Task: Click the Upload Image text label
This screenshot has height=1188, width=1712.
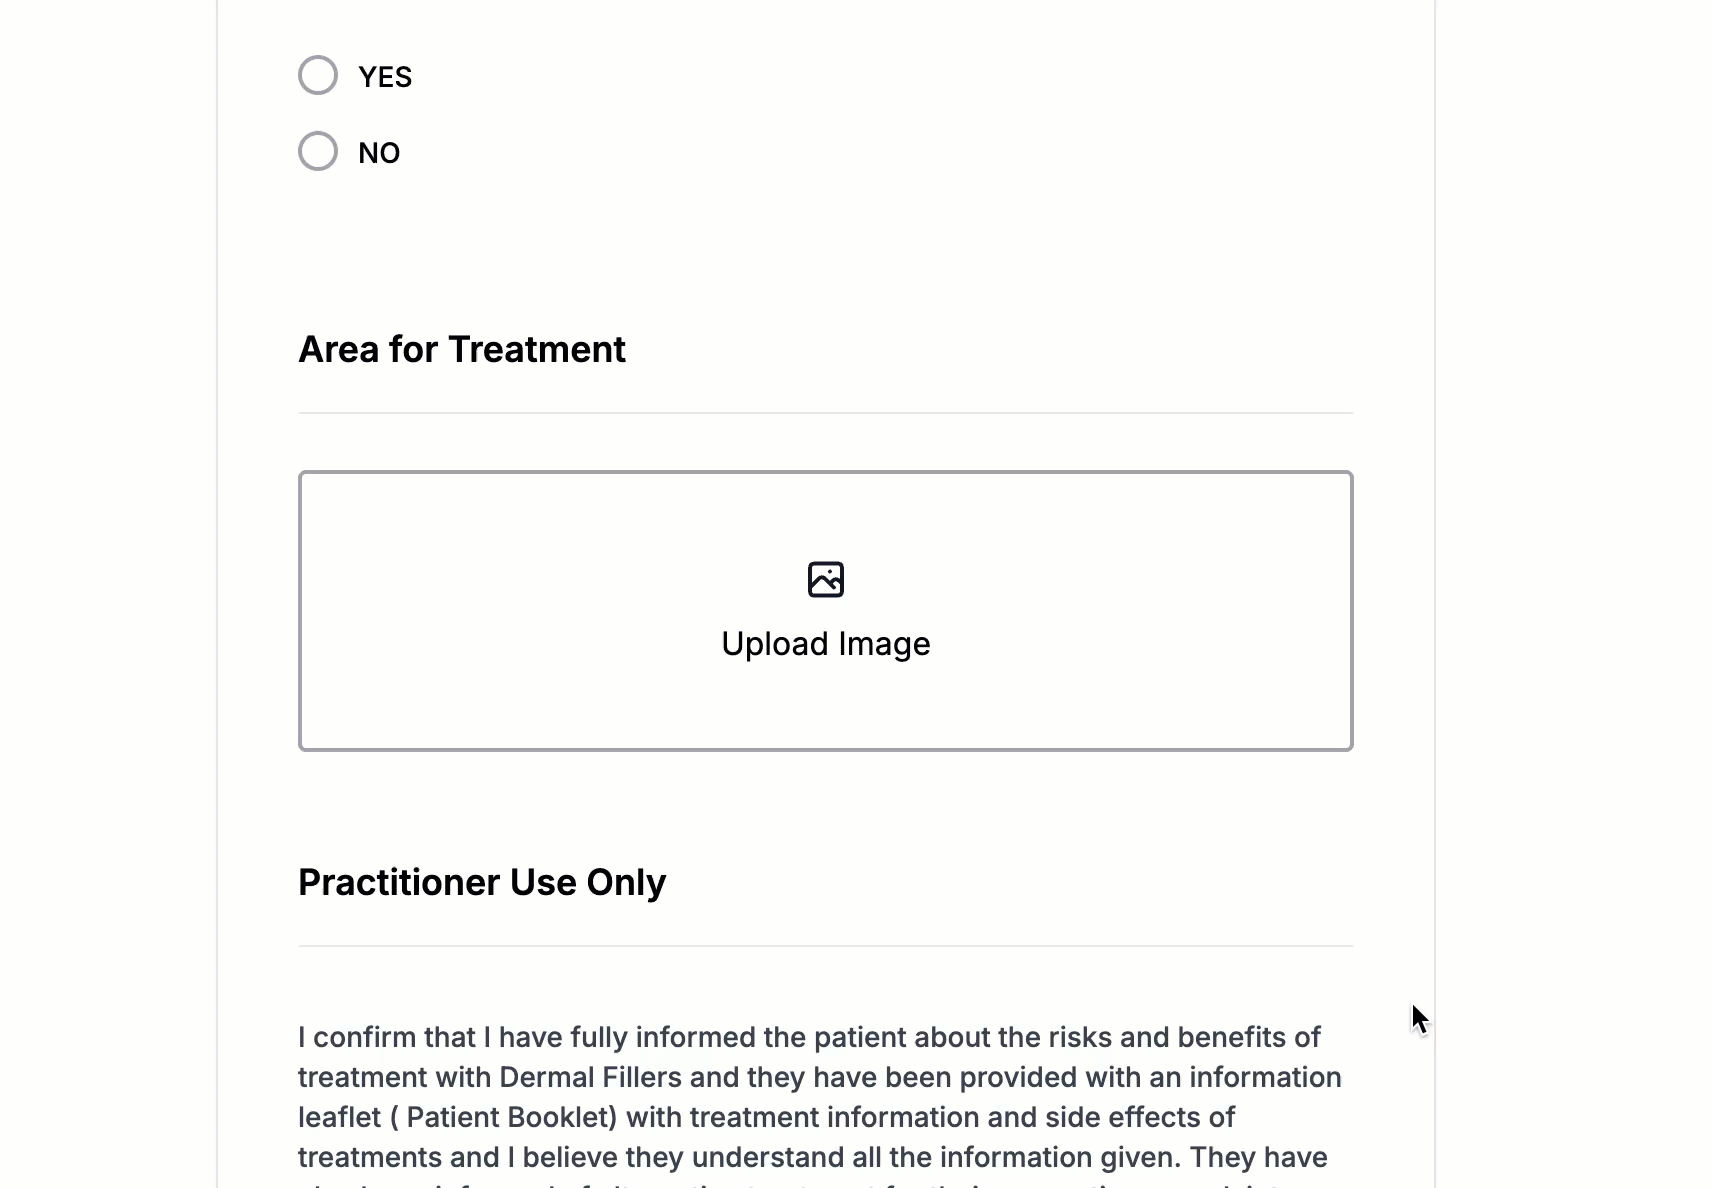Action: tap(826, 644)
